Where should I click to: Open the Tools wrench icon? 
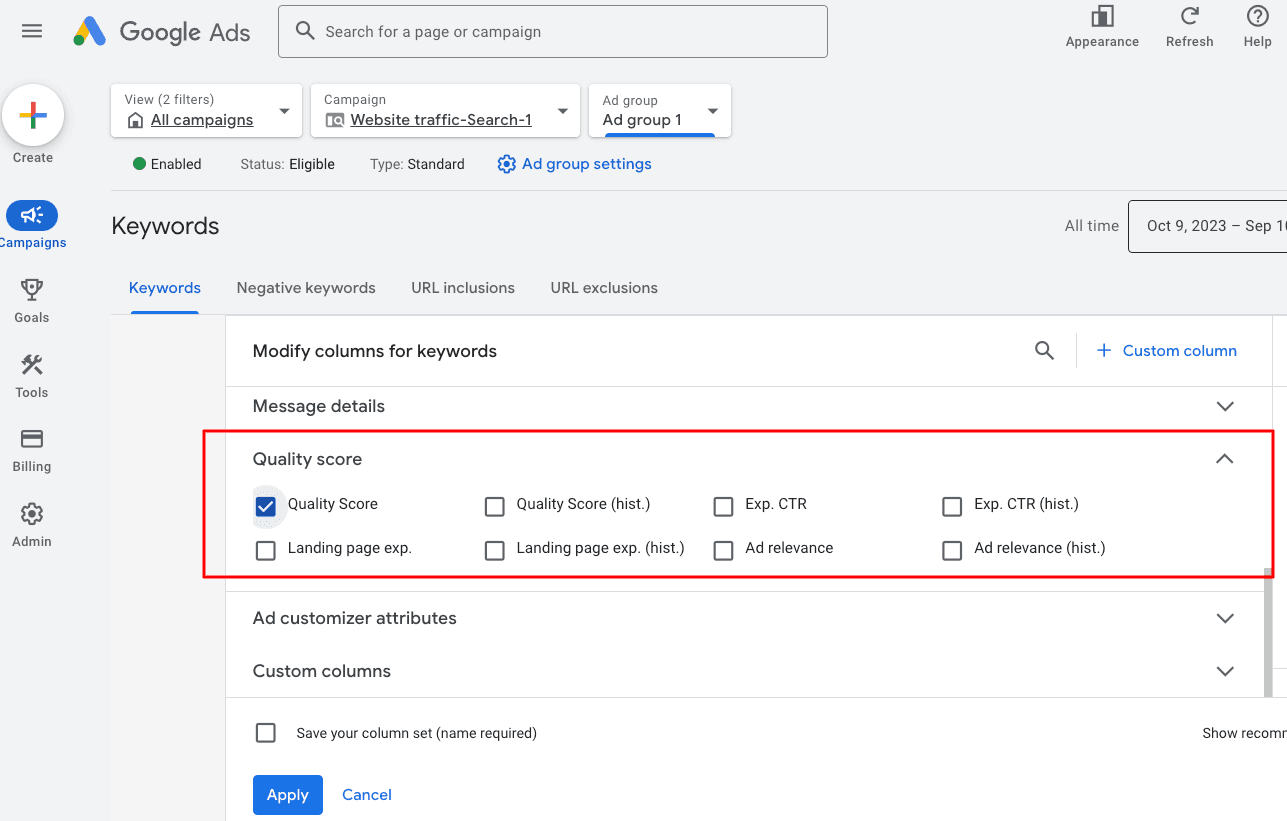pyautogui.click(x=32, y=366)
